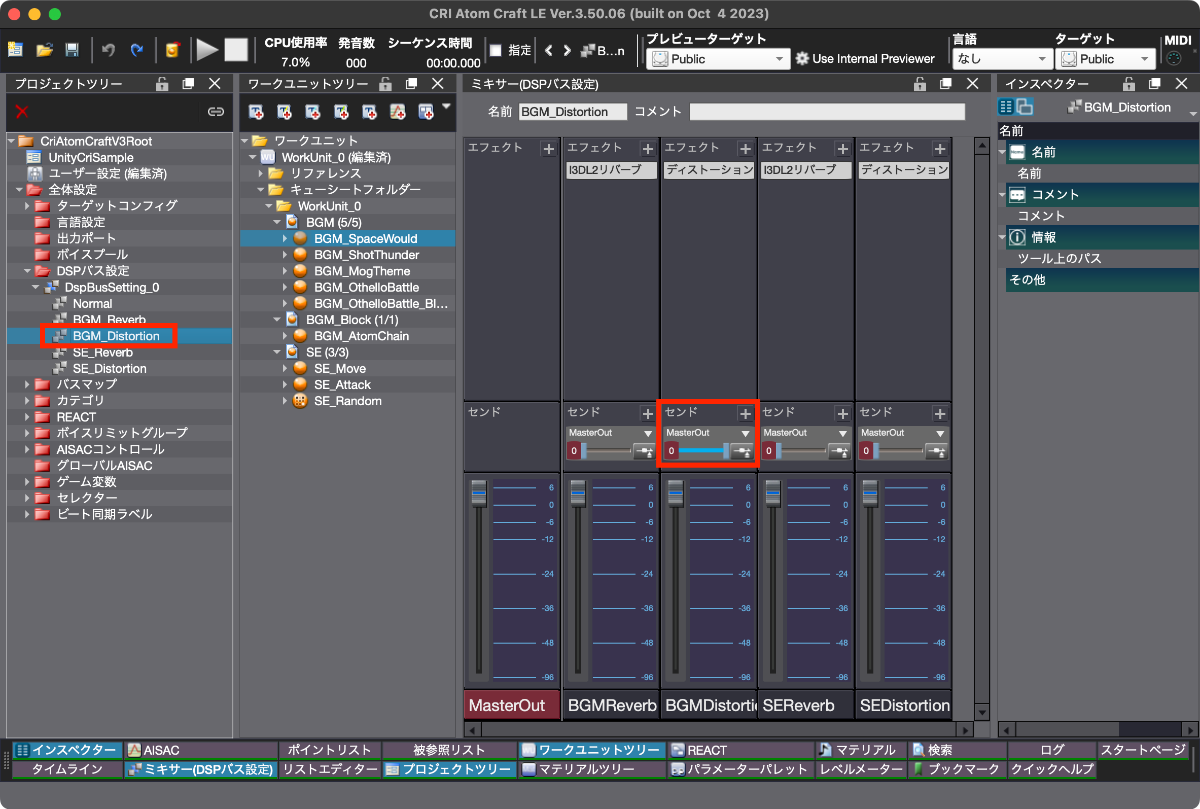The width and height of the screenshot is (1200, 809).
Task: Click the gear icon beside Use Internal Previewer
Action: [801, 59]
